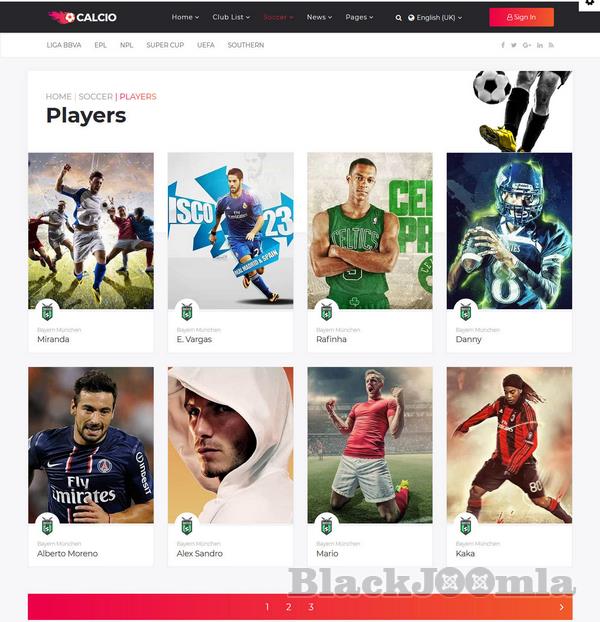600x622 pixels.
Task: Expand the Home dropdown menu
Action: (x=185, y=17)
